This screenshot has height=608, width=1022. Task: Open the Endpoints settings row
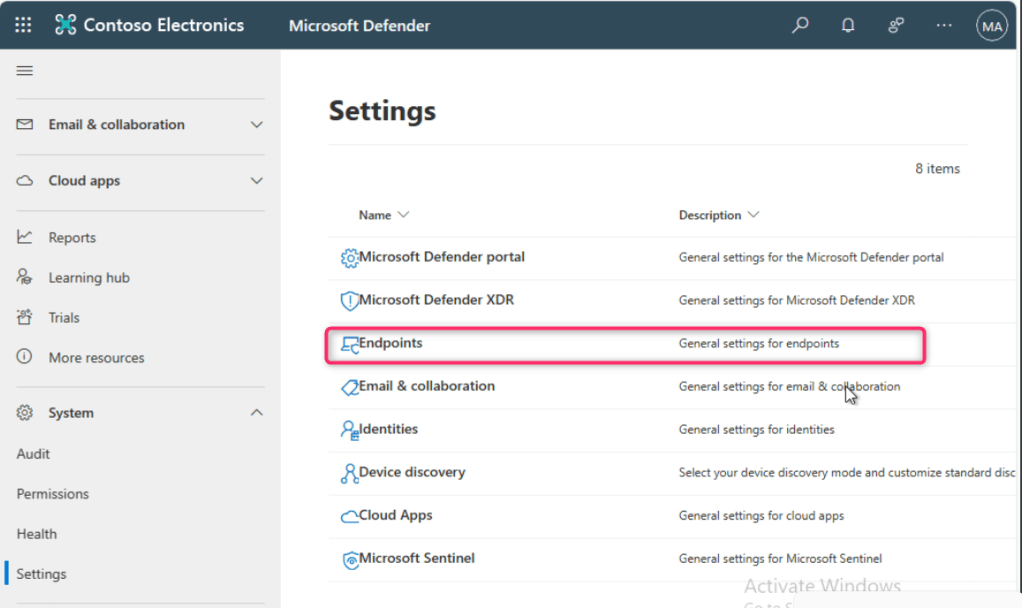click(x=391, y=343)
